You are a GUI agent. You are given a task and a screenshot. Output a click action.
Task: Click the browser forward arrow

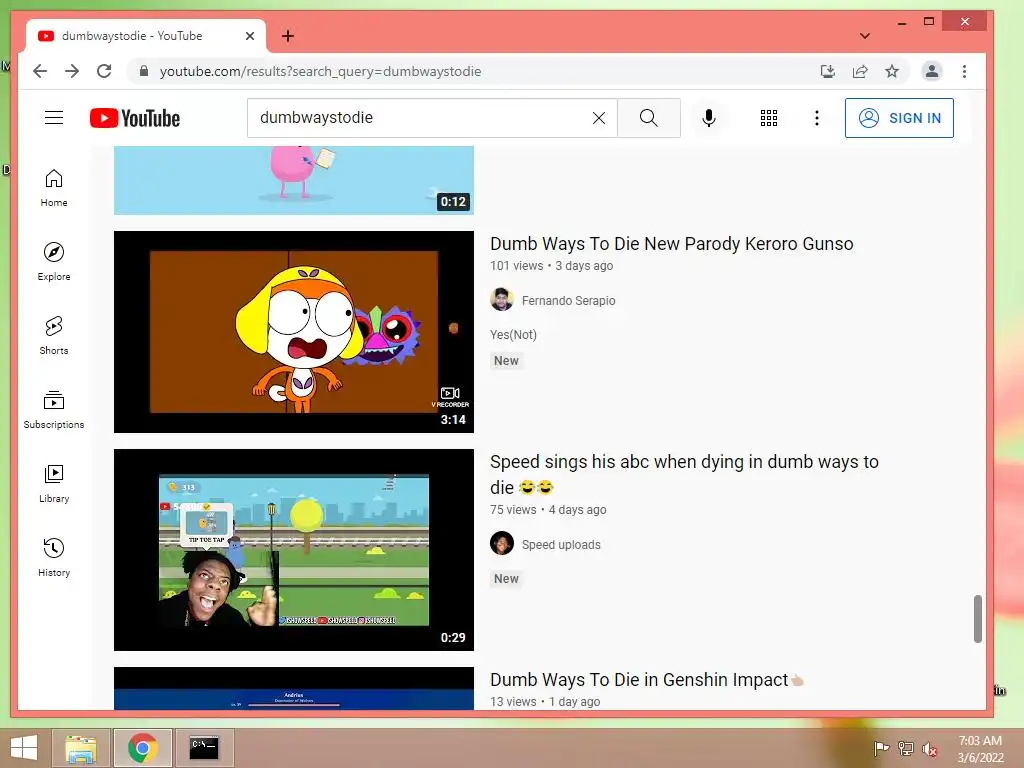tap(72, 71)
